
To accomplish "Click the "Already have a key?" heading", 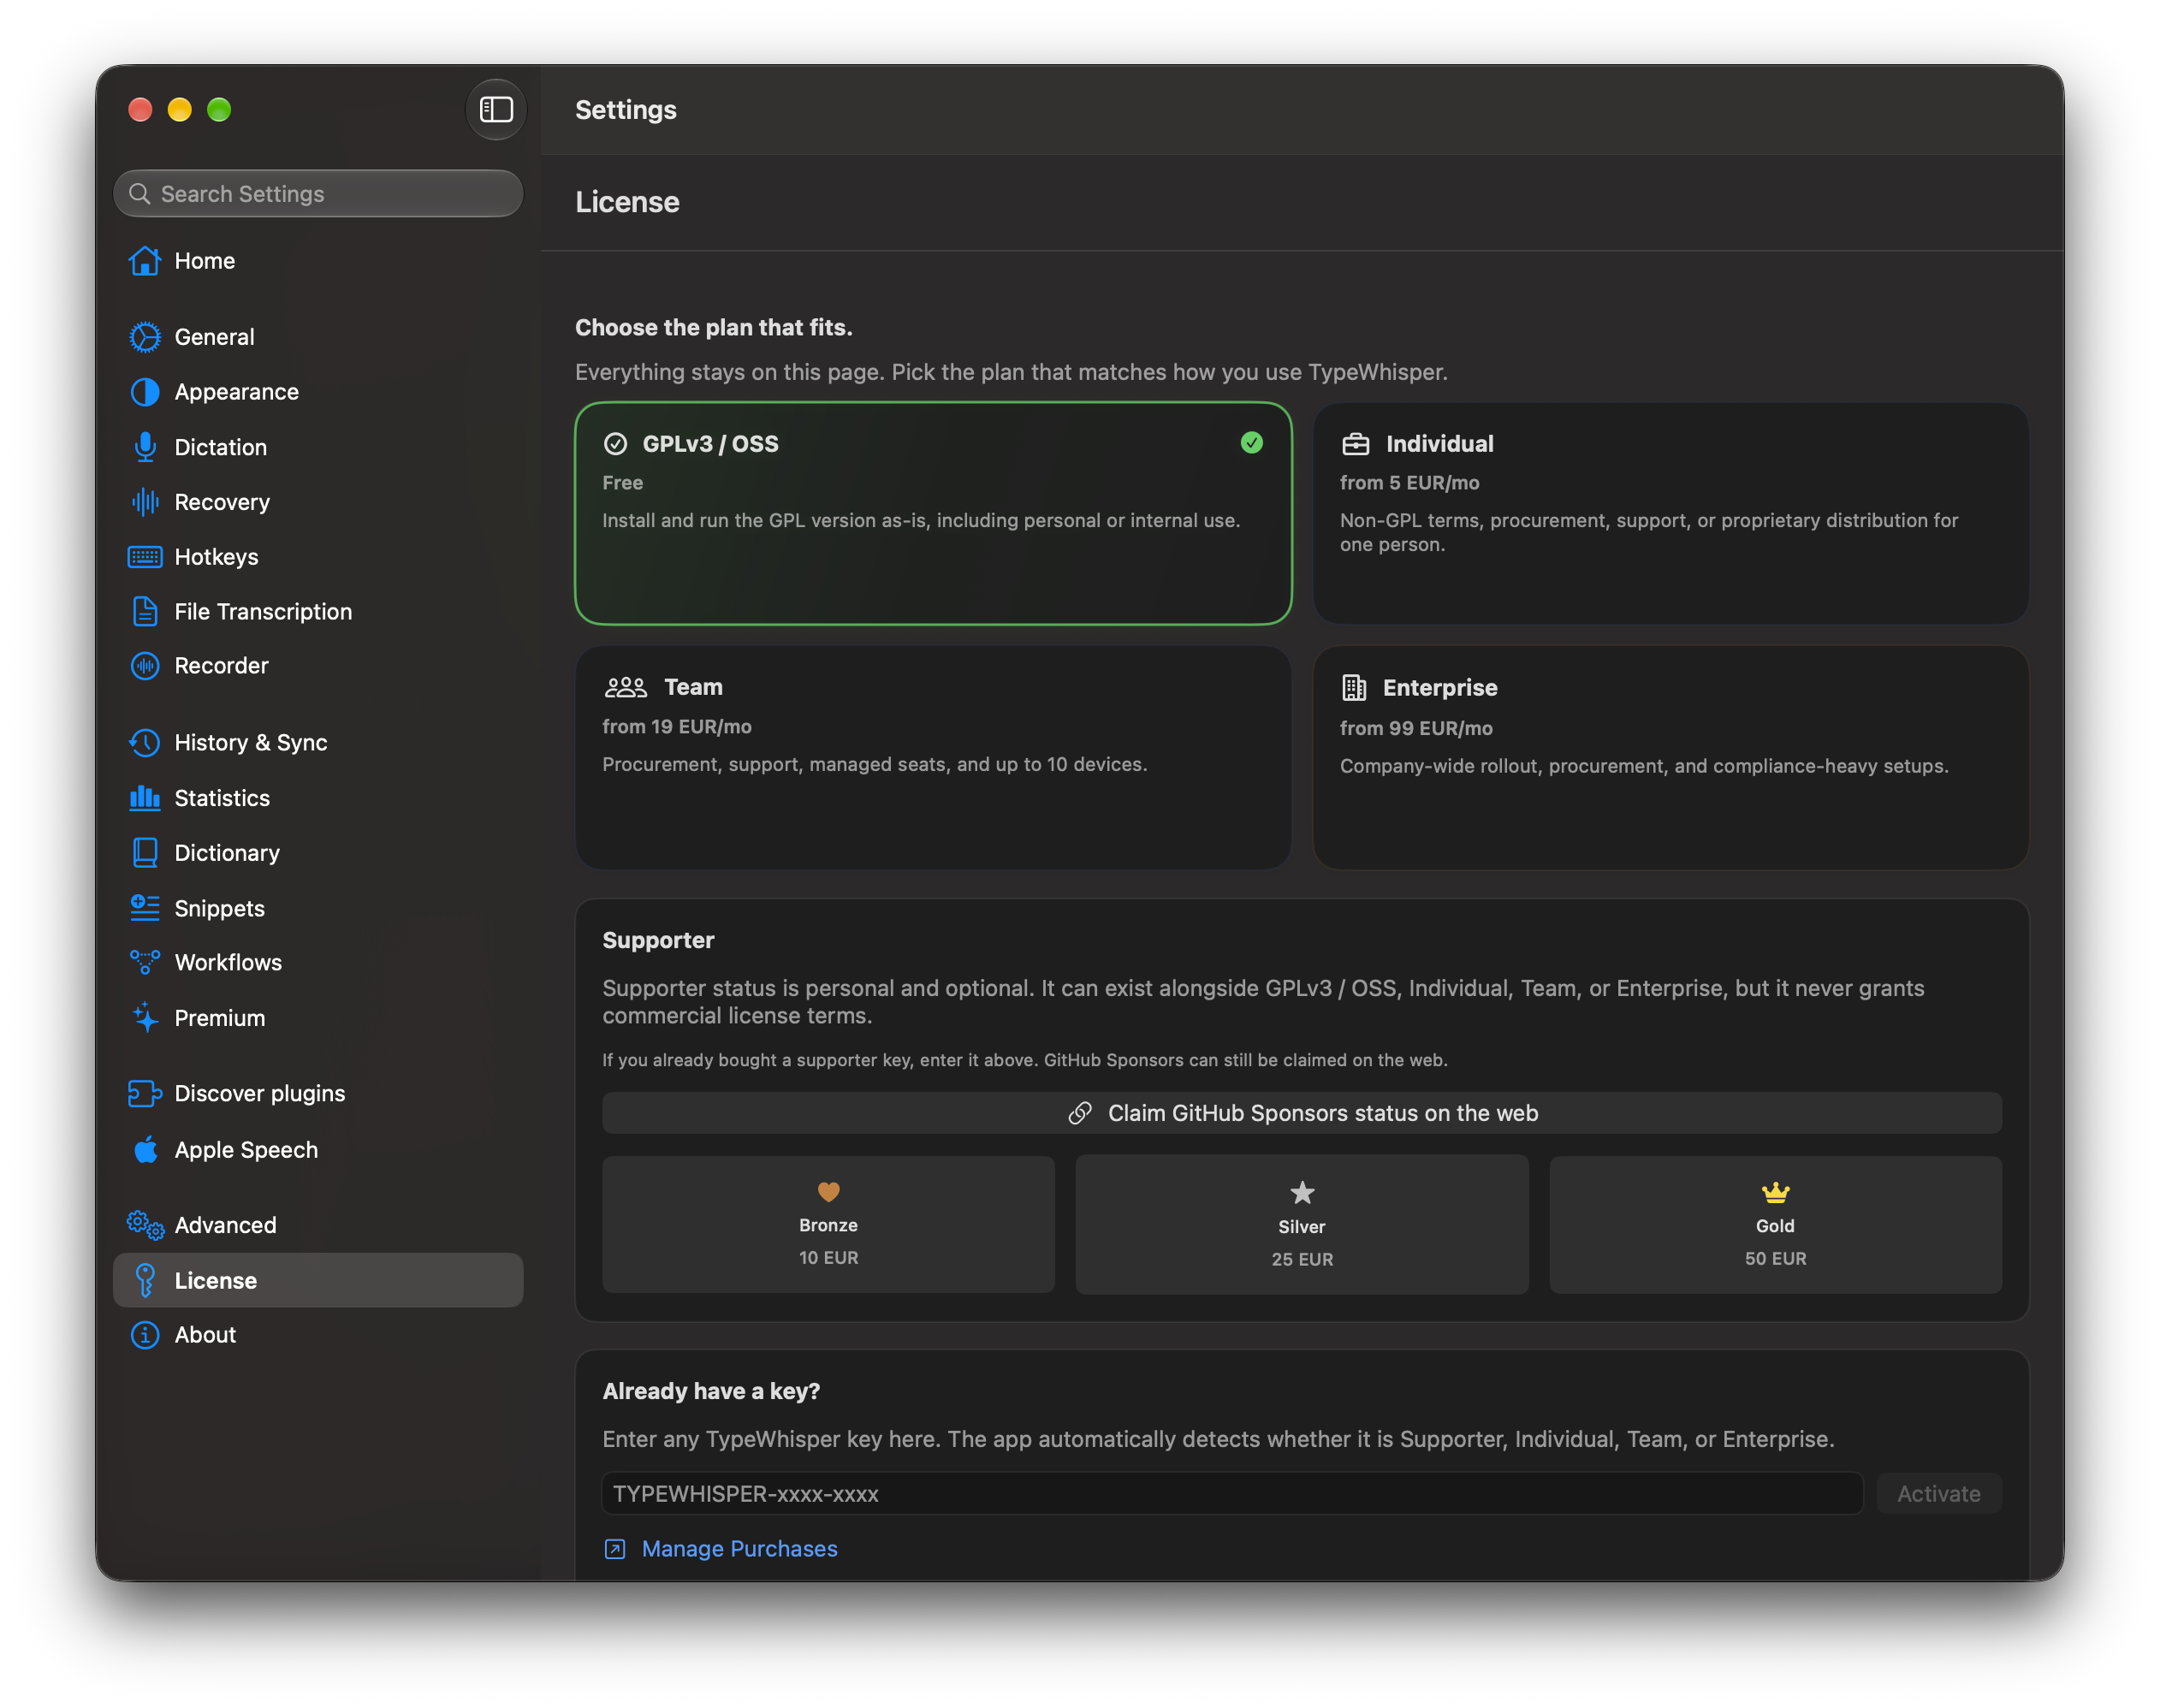I will 711,1391.
